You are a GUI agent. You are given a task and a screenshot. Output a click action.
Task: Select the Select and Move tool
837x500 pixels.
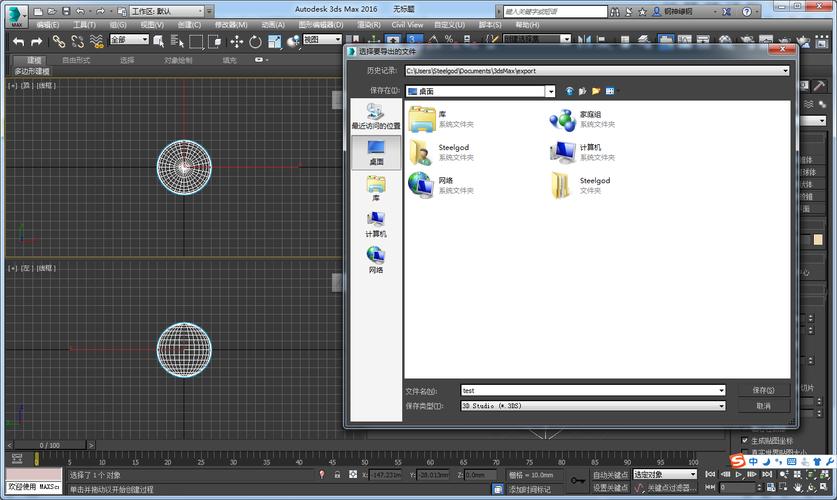(x=237, y=41)
